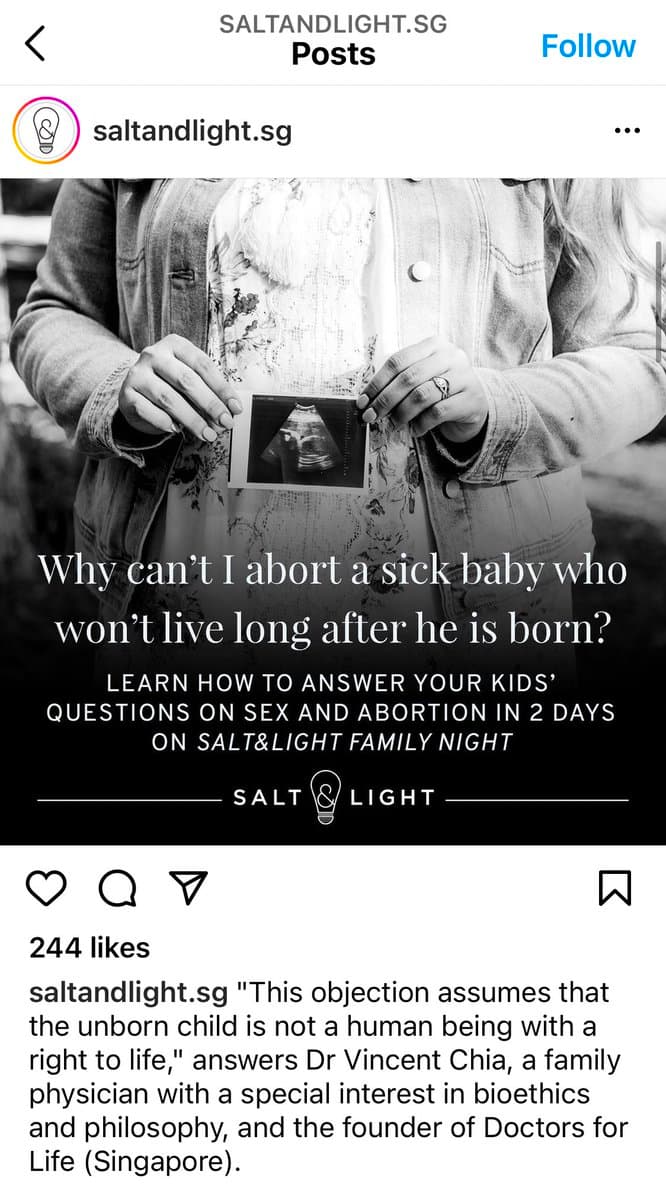The height and width of the screenshot is (1200, 666).
Task: Tap the SALTANDLIGHT.SG Posts header title
Action: click(333, 40)
